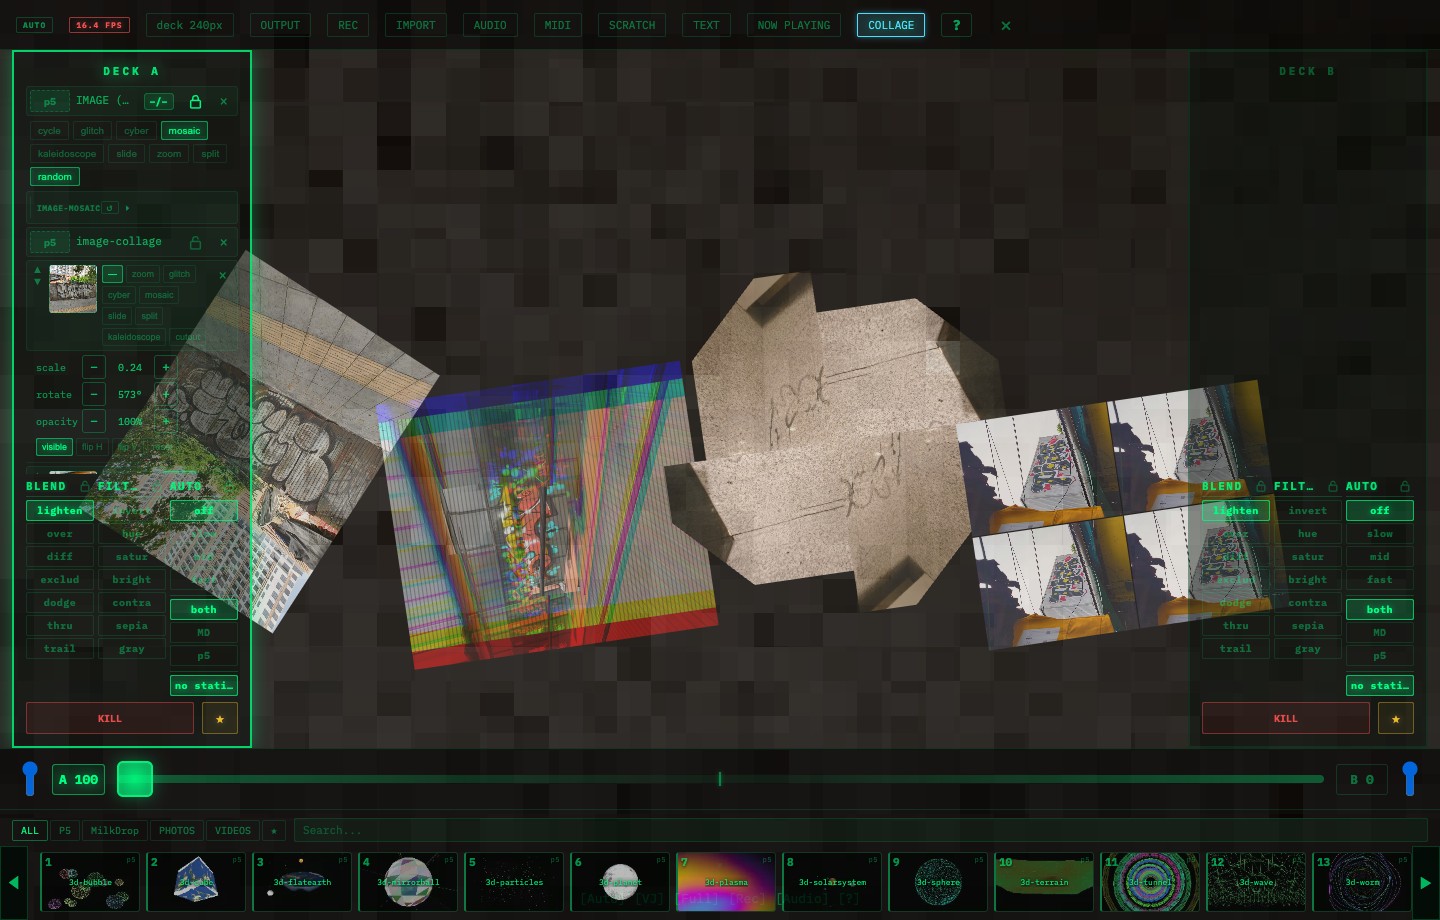Screen dimensions: 1440x920
Task: Open the AUDIO menu
Action: click(490, 25)
